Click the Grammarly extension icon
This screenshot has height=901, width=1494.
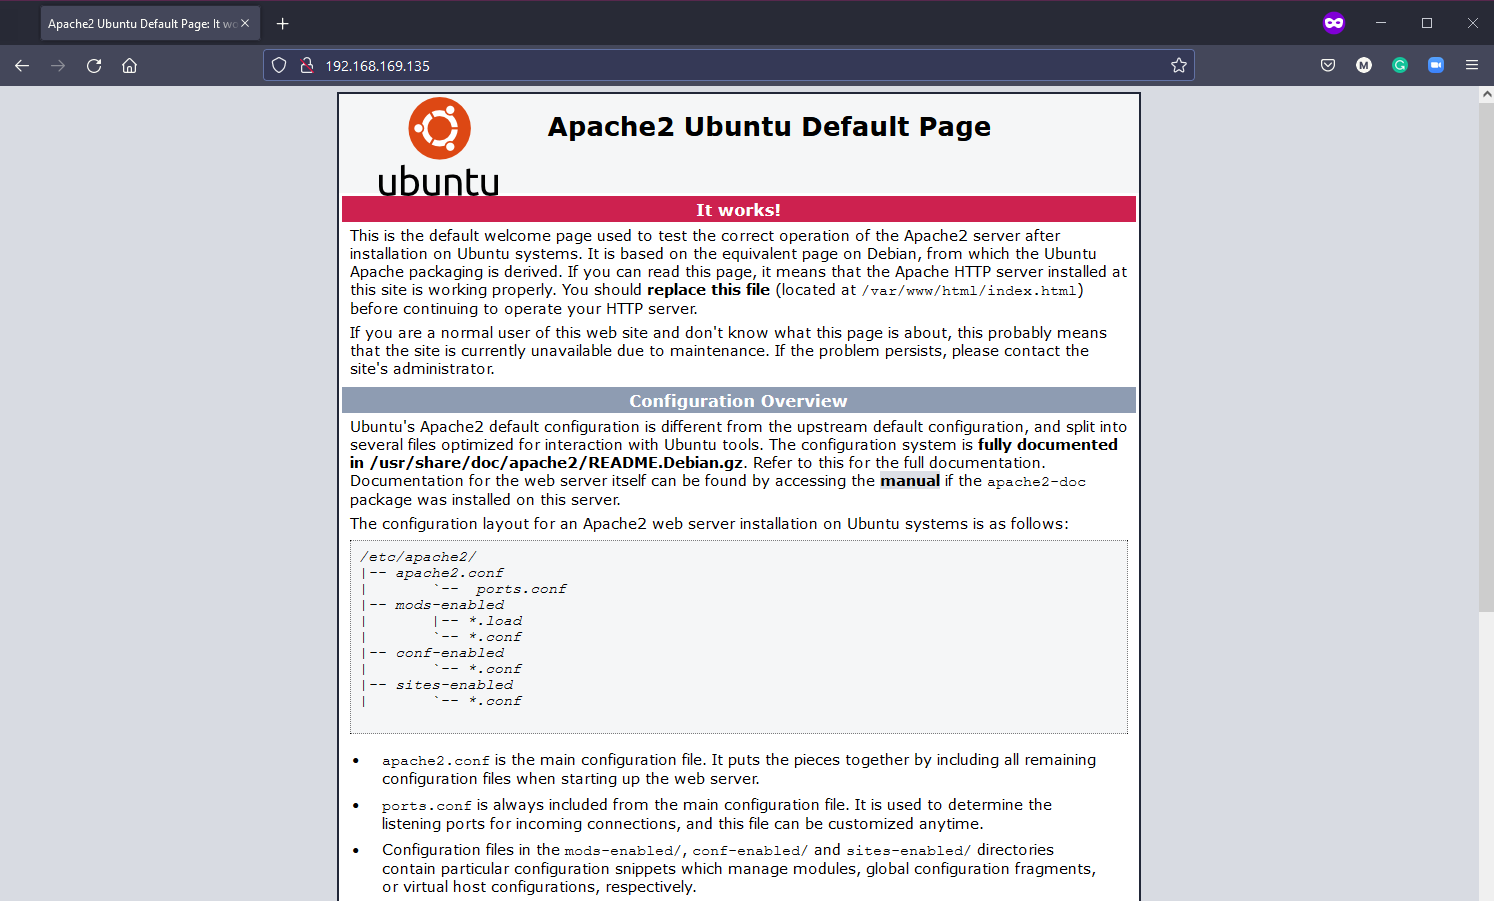[x=1400, y=66]
